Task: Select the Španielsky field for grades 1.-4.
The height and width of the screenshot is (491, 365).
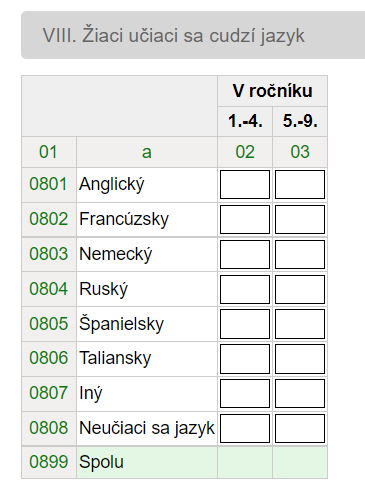Action: [245, 324]
